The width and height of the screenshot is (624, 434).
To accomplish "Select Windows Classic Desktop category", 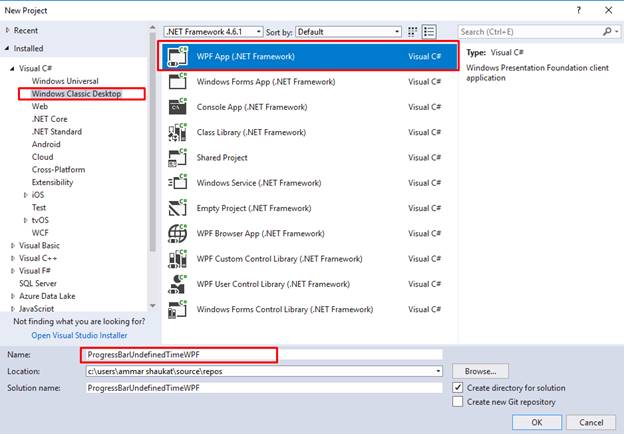I will (x=76, y=94).
